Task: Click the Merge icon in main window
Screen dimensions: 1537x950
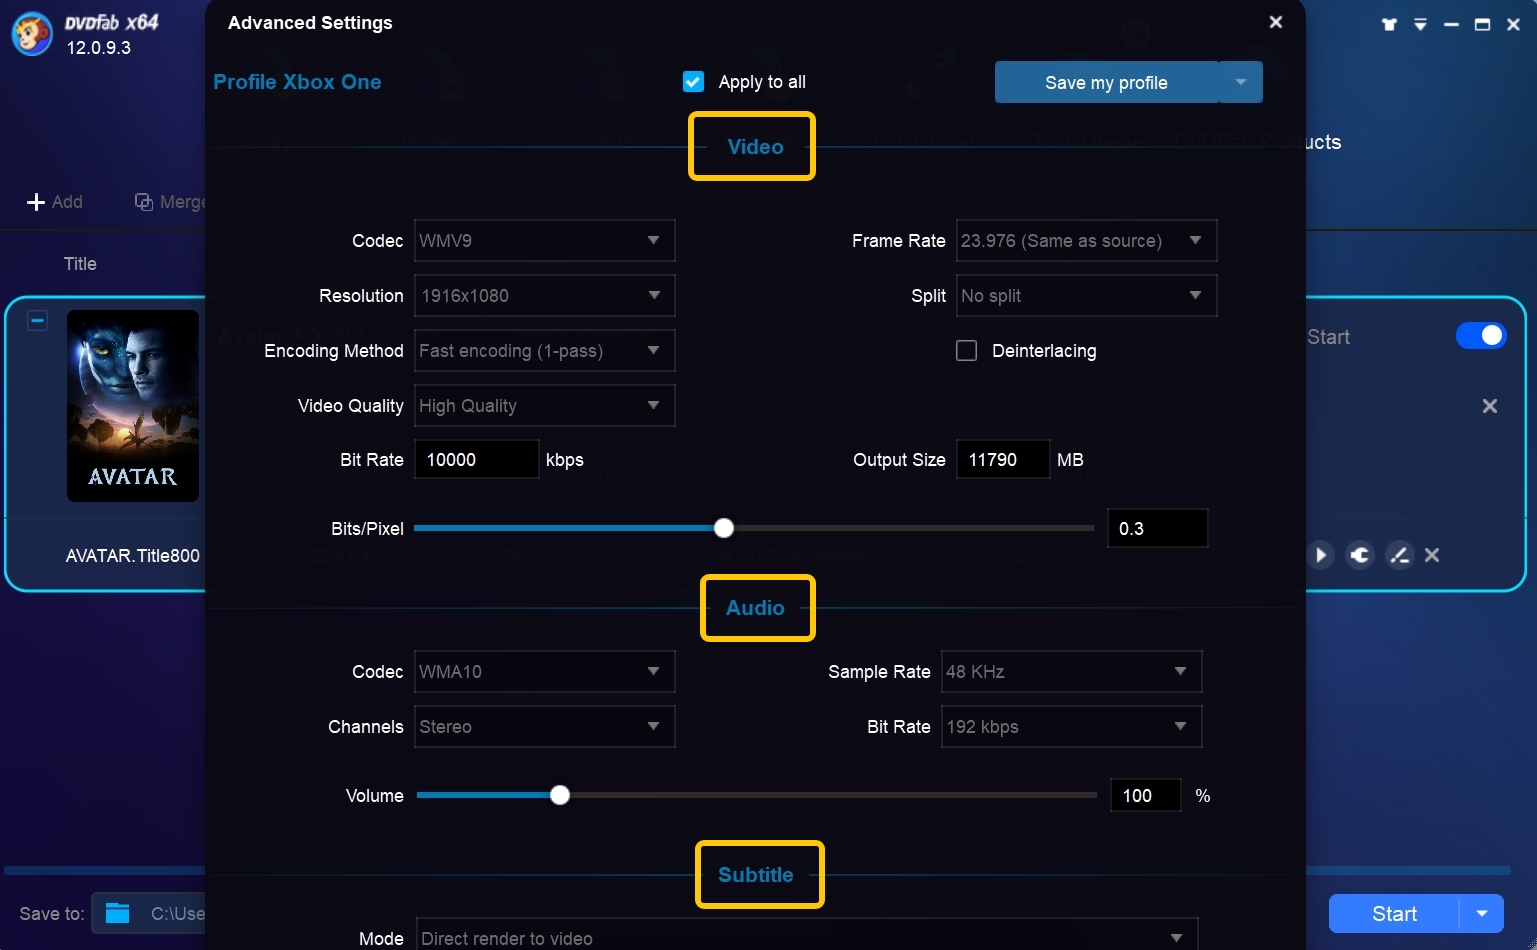Action: coord(144,202)
